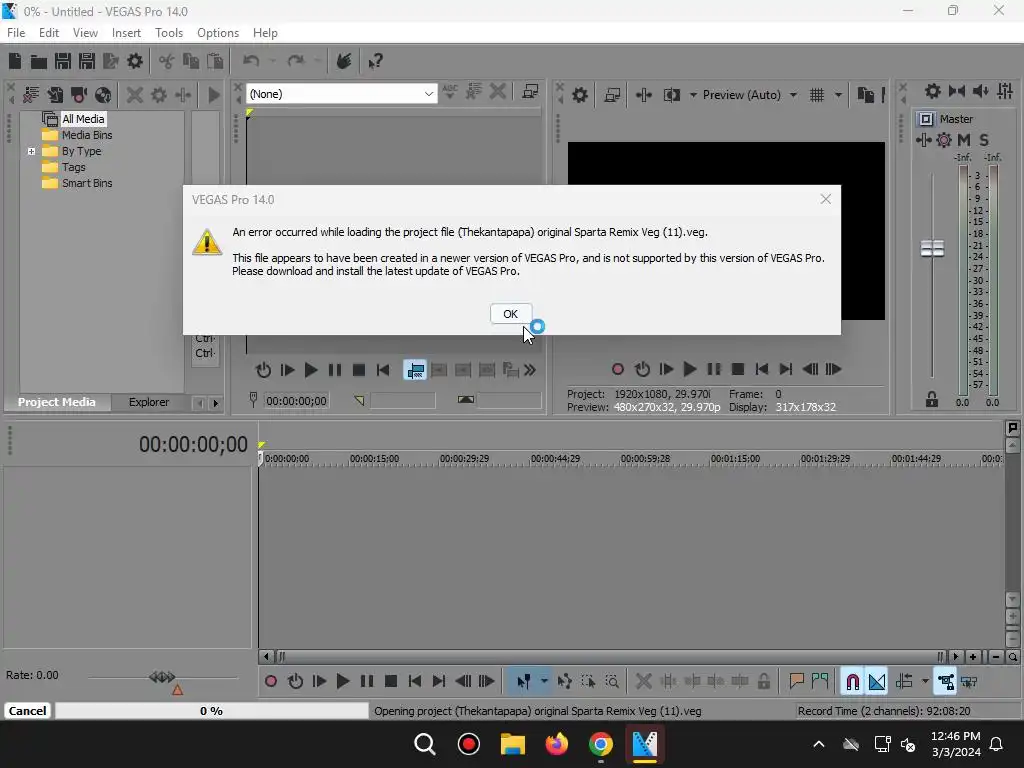Image resolution: width=1024 pixels, height=768 pixels.
Task: Cancel the project loading in status bar
Action: [x=27, y=711]
